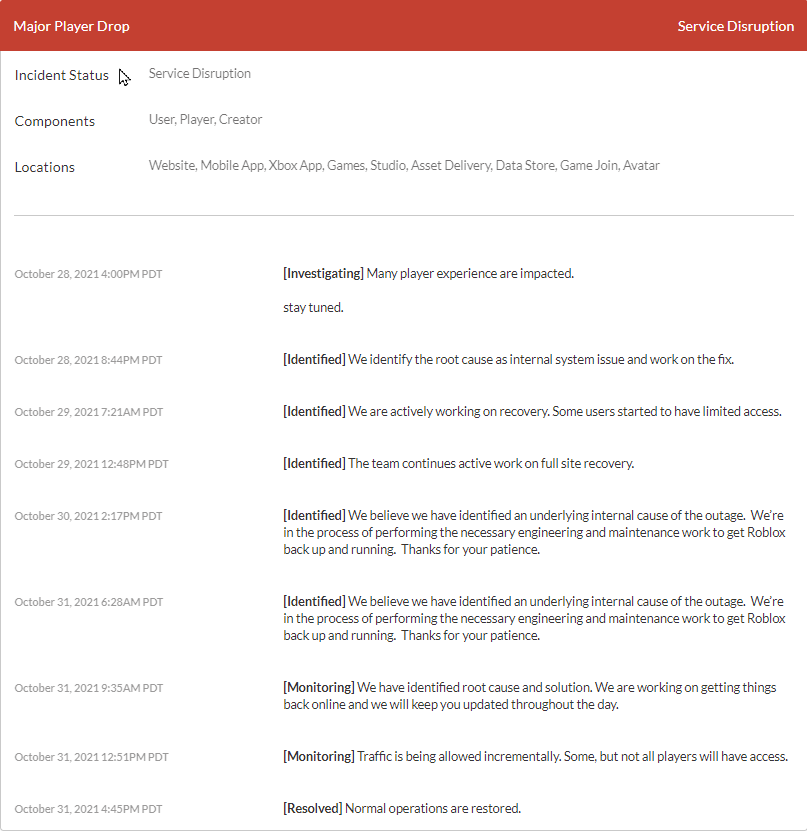Screen dimensions: 807x831
Task: Click the grey "Service Disruption" status value
Action: point(200,73)
